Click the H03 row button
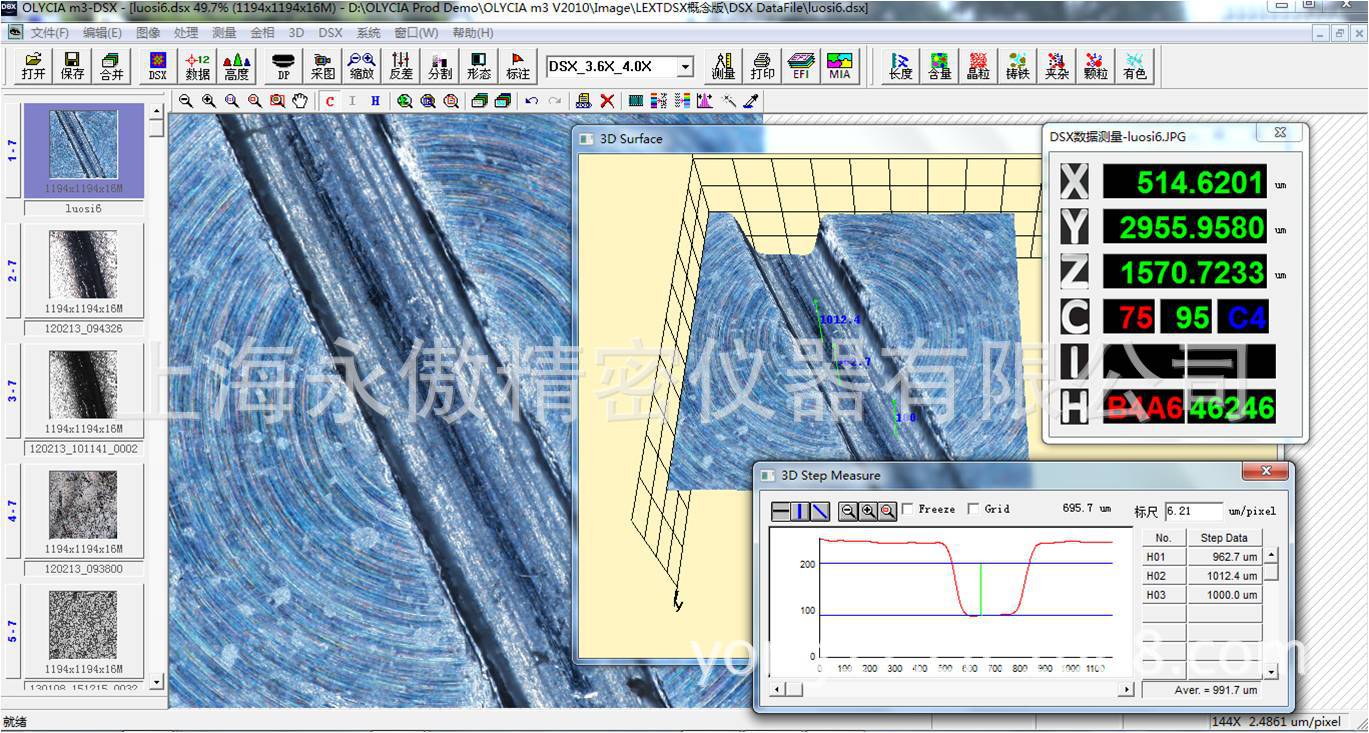 [x=1164, y=595]
